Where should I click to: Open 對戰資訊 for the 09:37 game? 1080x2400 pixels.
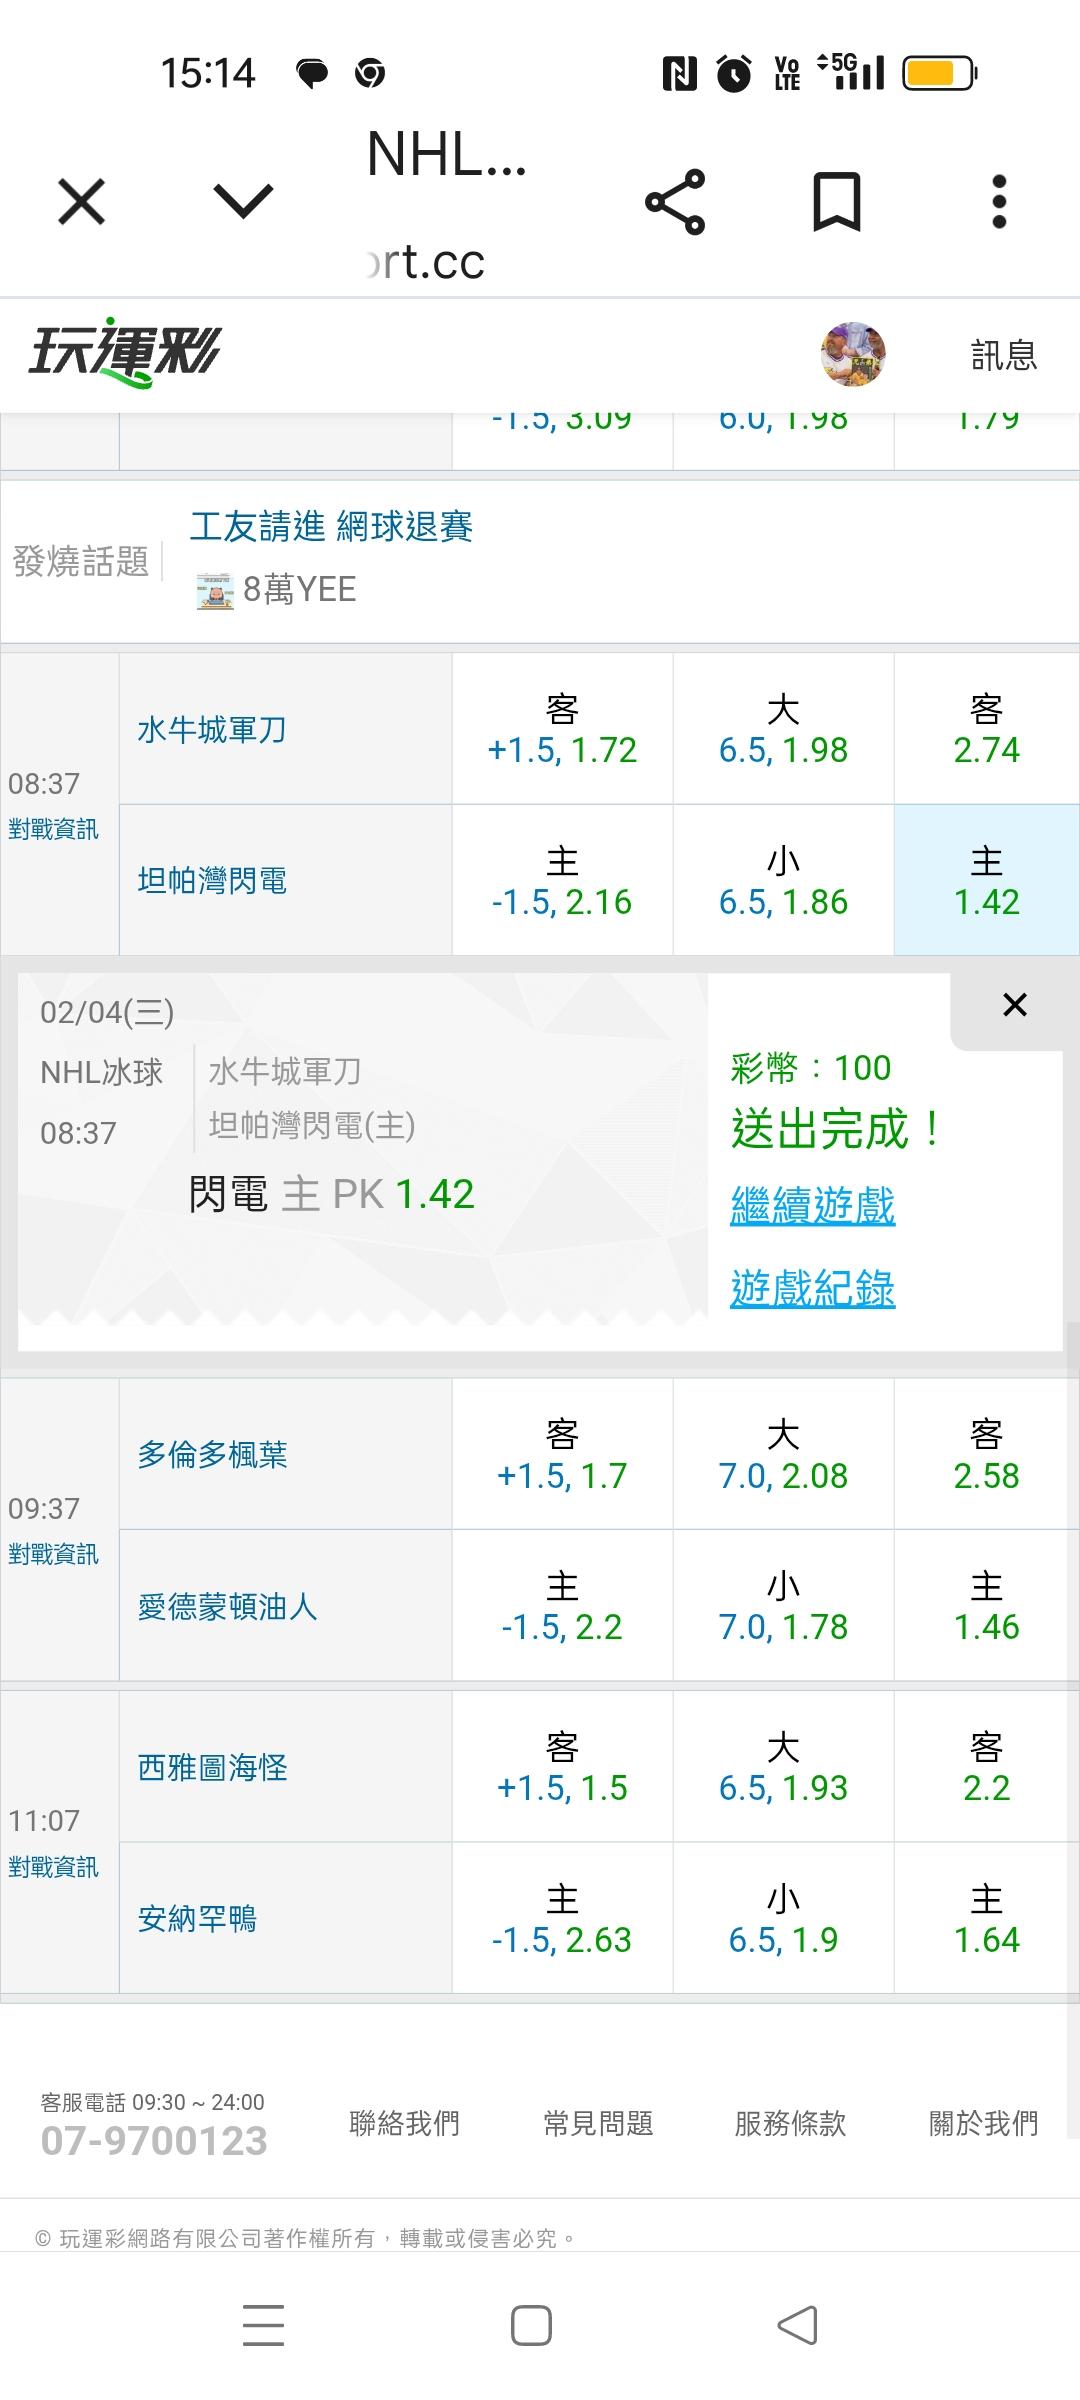[x=54, y=1554]
